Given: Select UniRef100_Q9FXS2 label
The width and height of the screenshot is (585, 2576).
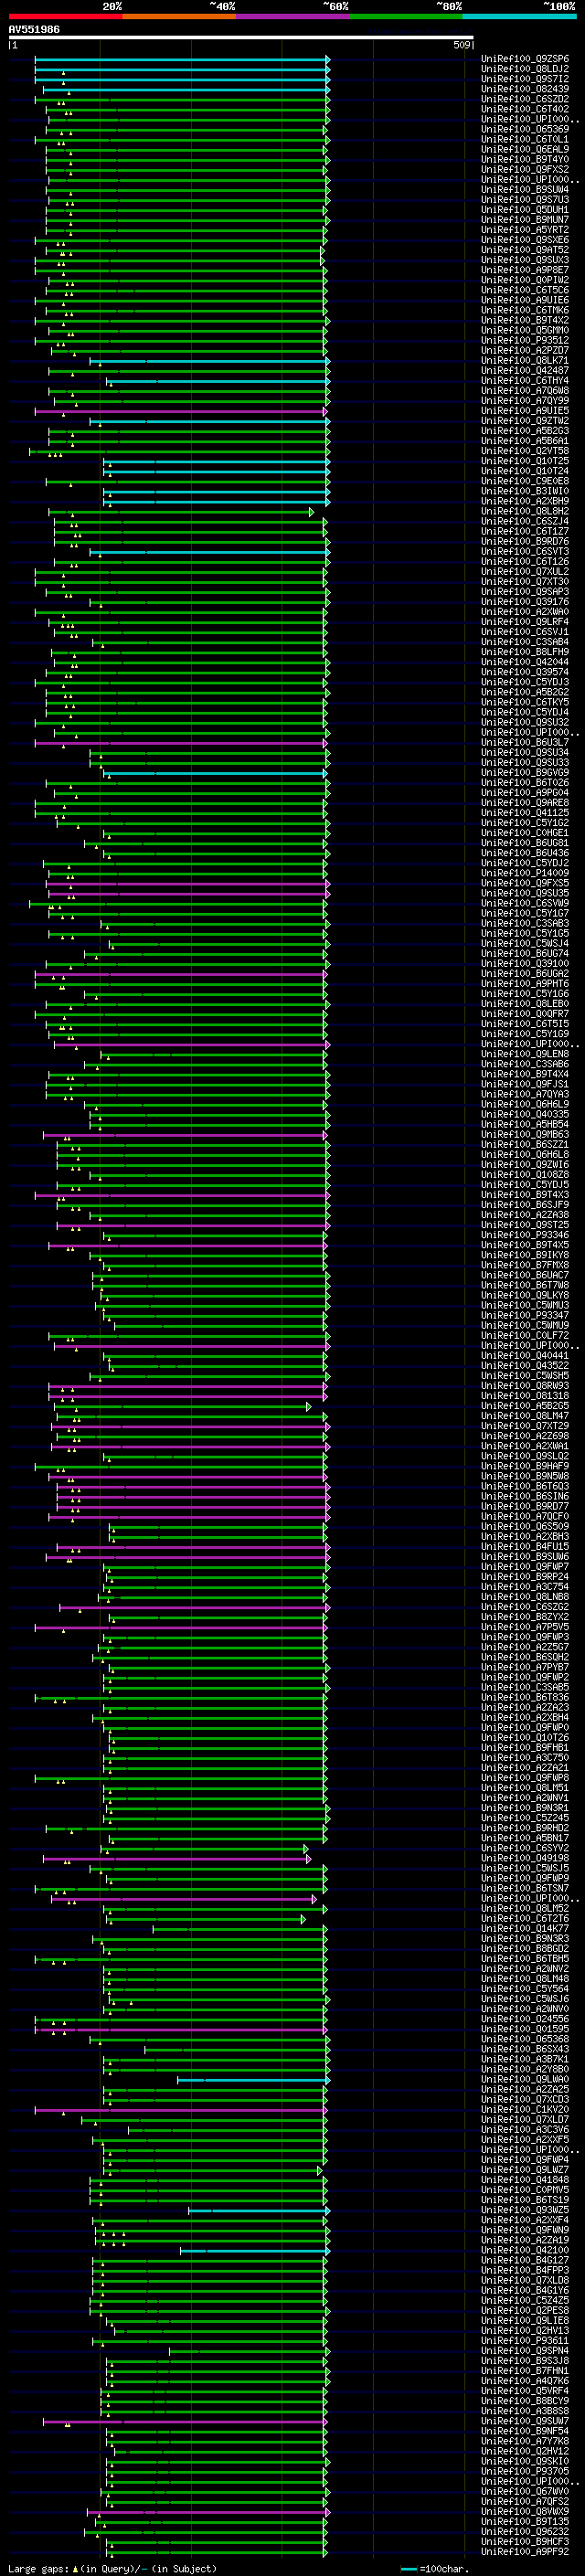Looking at the screenshot, I should click(x=525, y=169).
